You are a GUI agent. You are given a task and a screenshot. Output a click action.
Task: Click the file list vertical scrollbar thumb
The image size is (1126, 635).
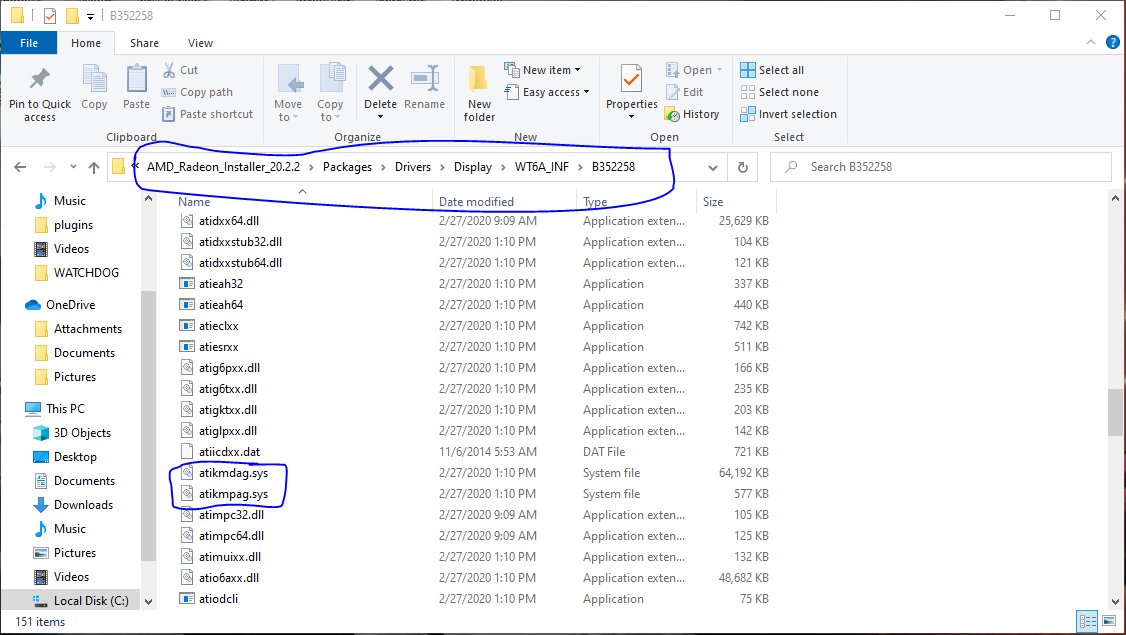[x=1115, y=412]
